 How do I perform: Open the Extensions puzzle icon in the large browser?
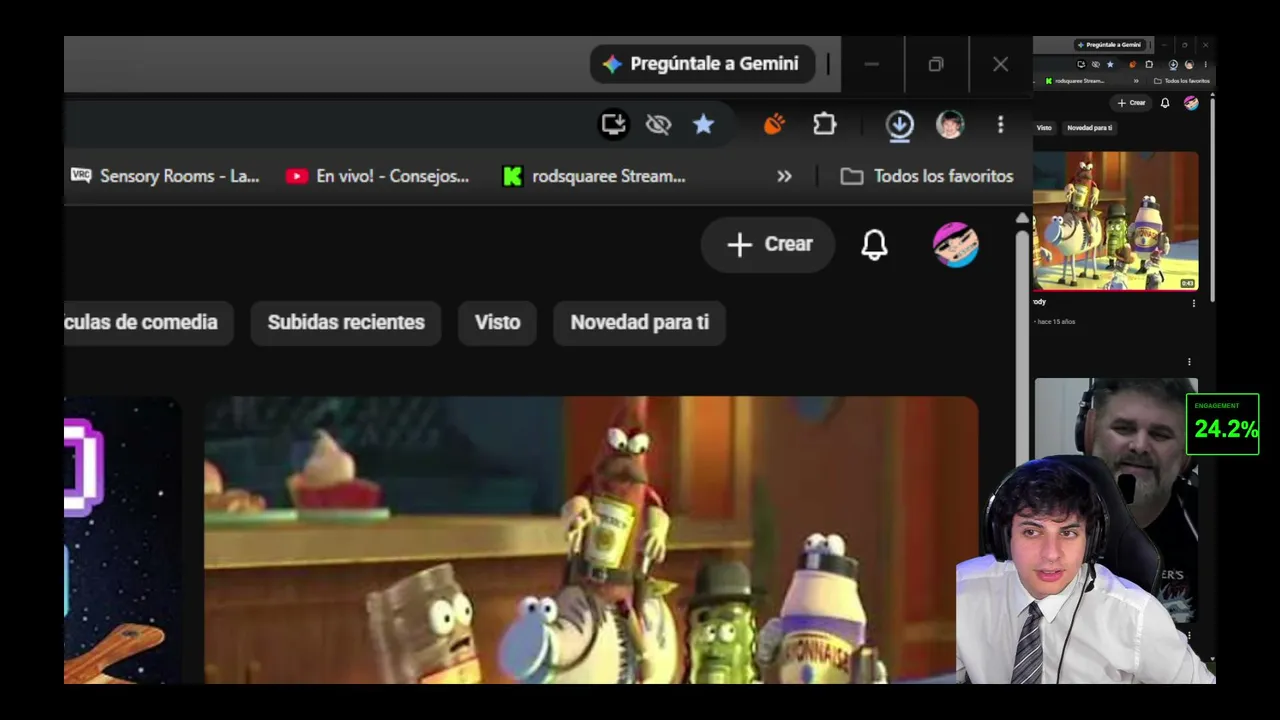tap(824, 124)
